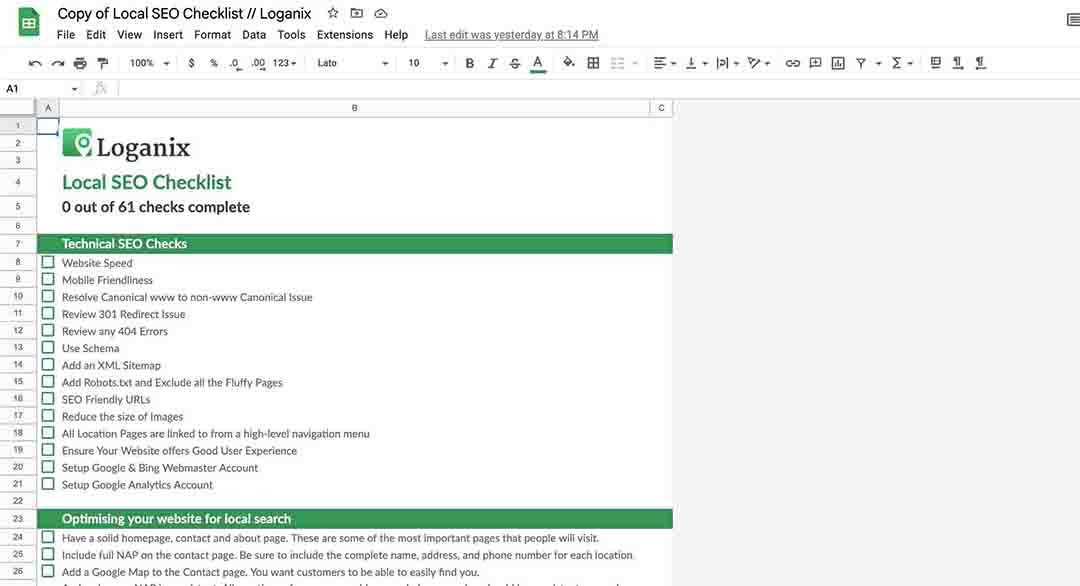Viewport: 1080px width, 586px height.
Task: Click the insert link icon
Action: click(x=793, y=63)
